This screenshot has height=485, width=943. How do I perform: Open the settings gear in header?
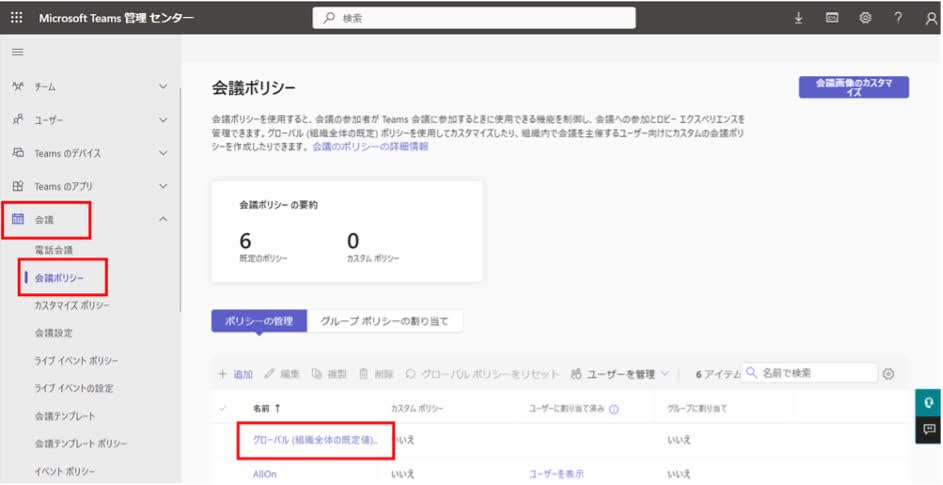pyautogui.click(x=865, y=18)
